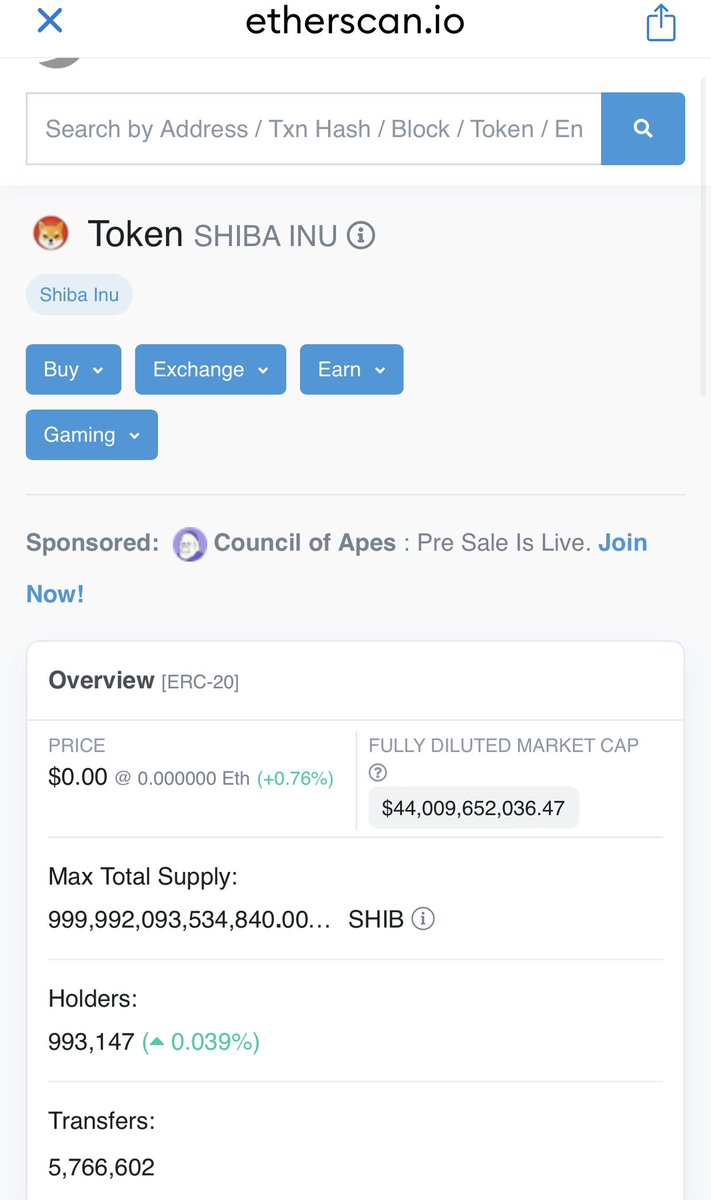The height and width of the screenshot is (1200, 711).
Task: Click the 0.039% holders change indicator
Action: point(201,1042)
